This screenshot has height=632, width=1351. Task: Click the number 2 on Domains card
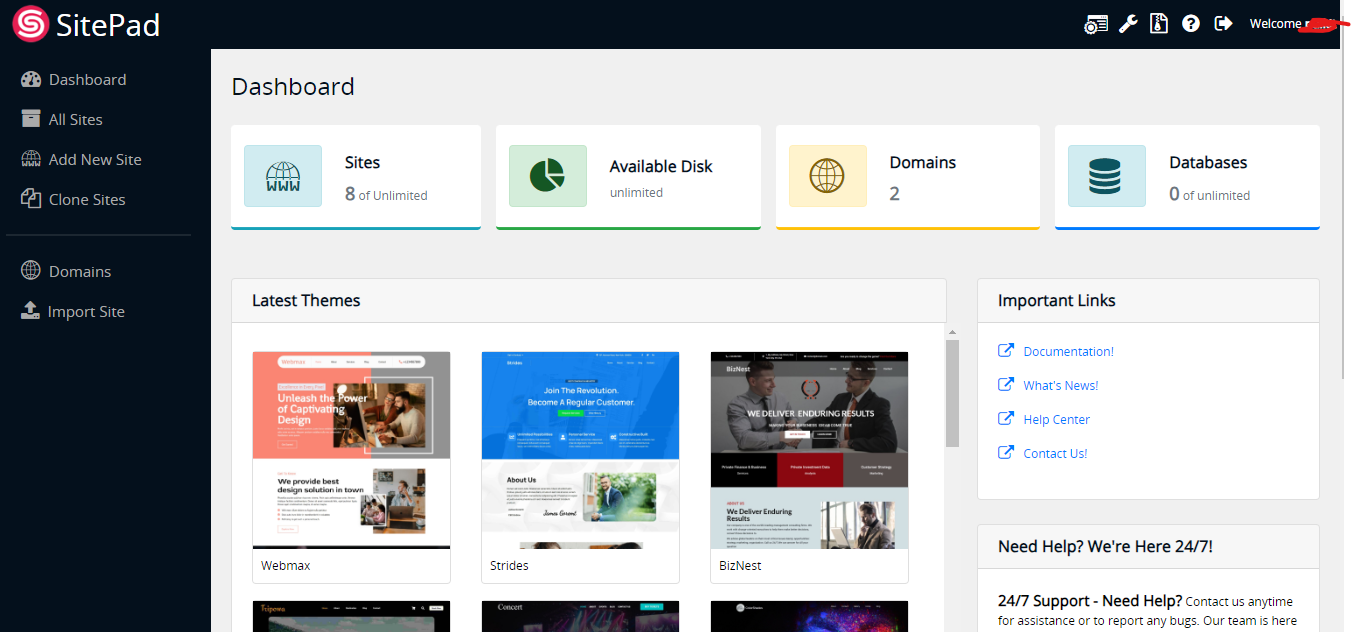click(x=895, y=194)
